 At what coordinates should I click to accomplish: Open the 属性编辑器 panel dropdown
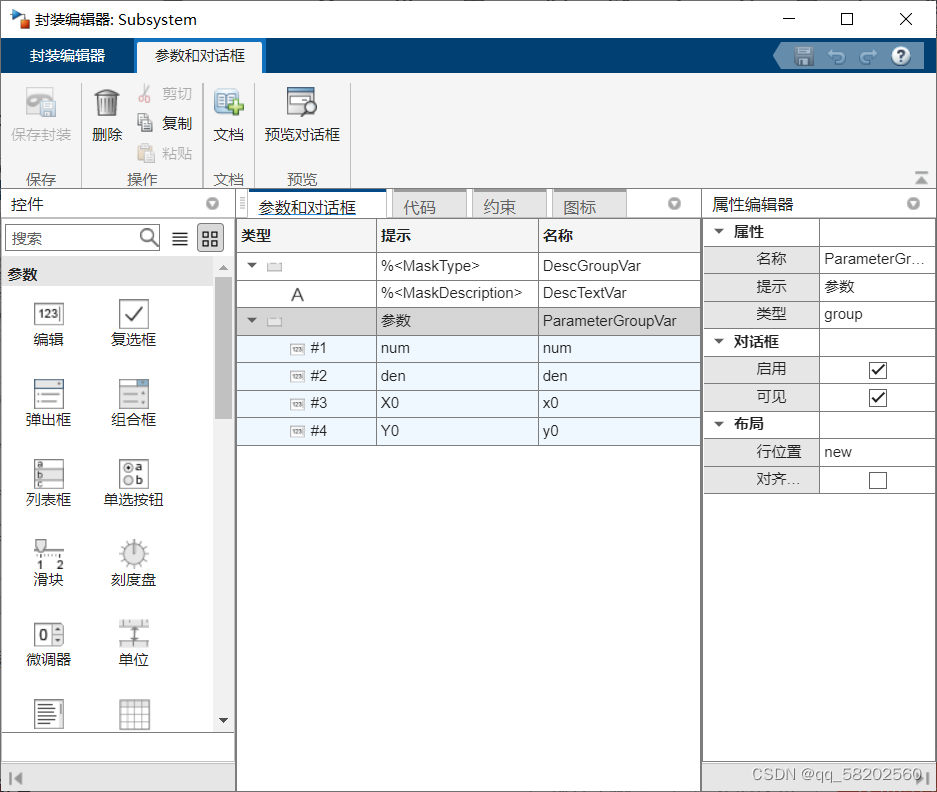pyautogui.click(x=913, y=204)
